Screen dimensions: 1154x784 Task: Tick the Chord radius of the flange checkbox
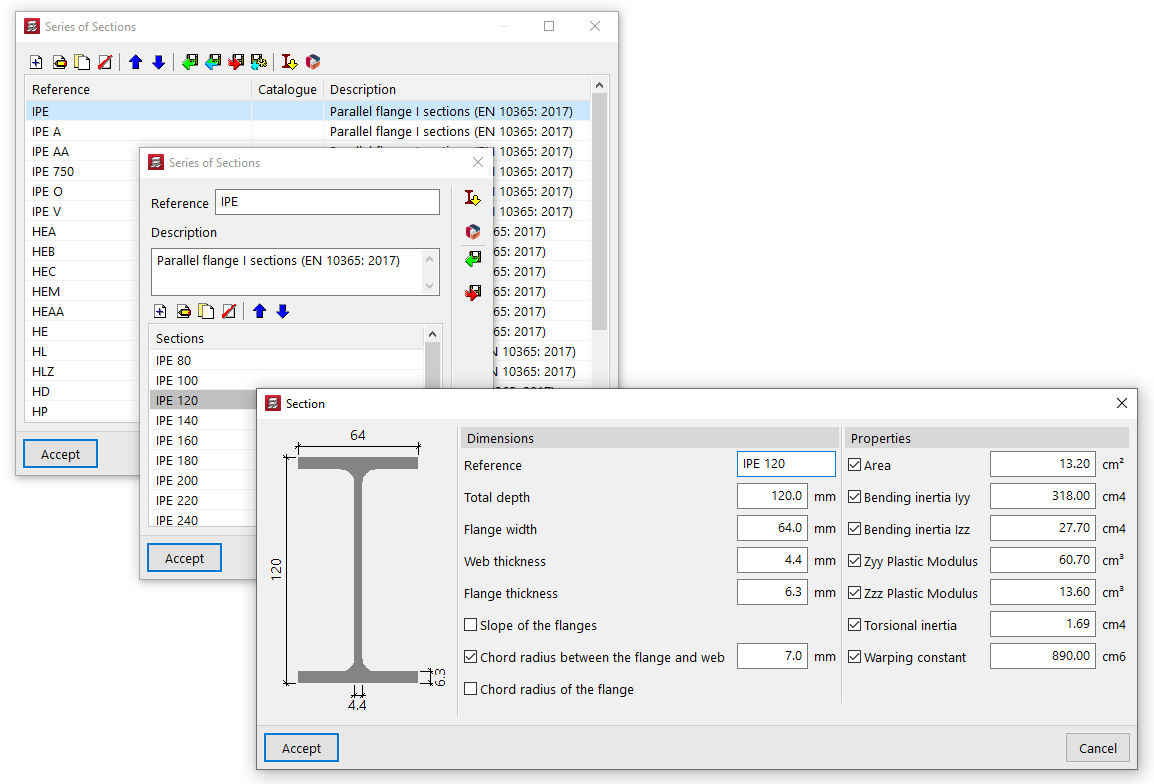(471, 689)
